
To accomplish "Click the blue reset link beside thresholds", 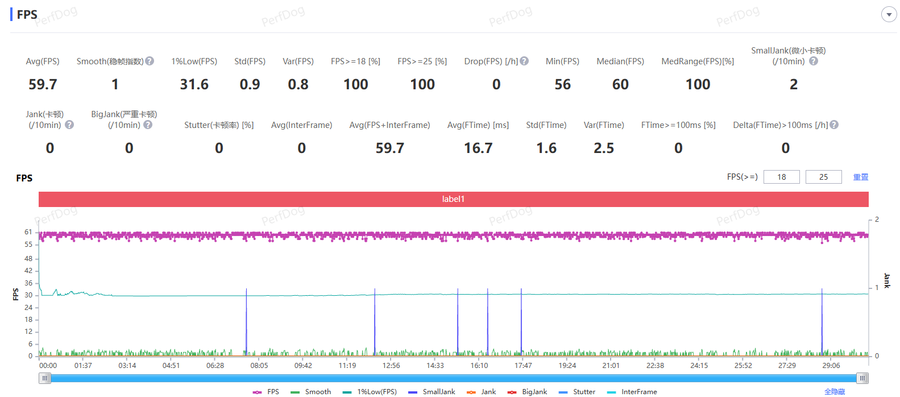I will pos(860,177).
